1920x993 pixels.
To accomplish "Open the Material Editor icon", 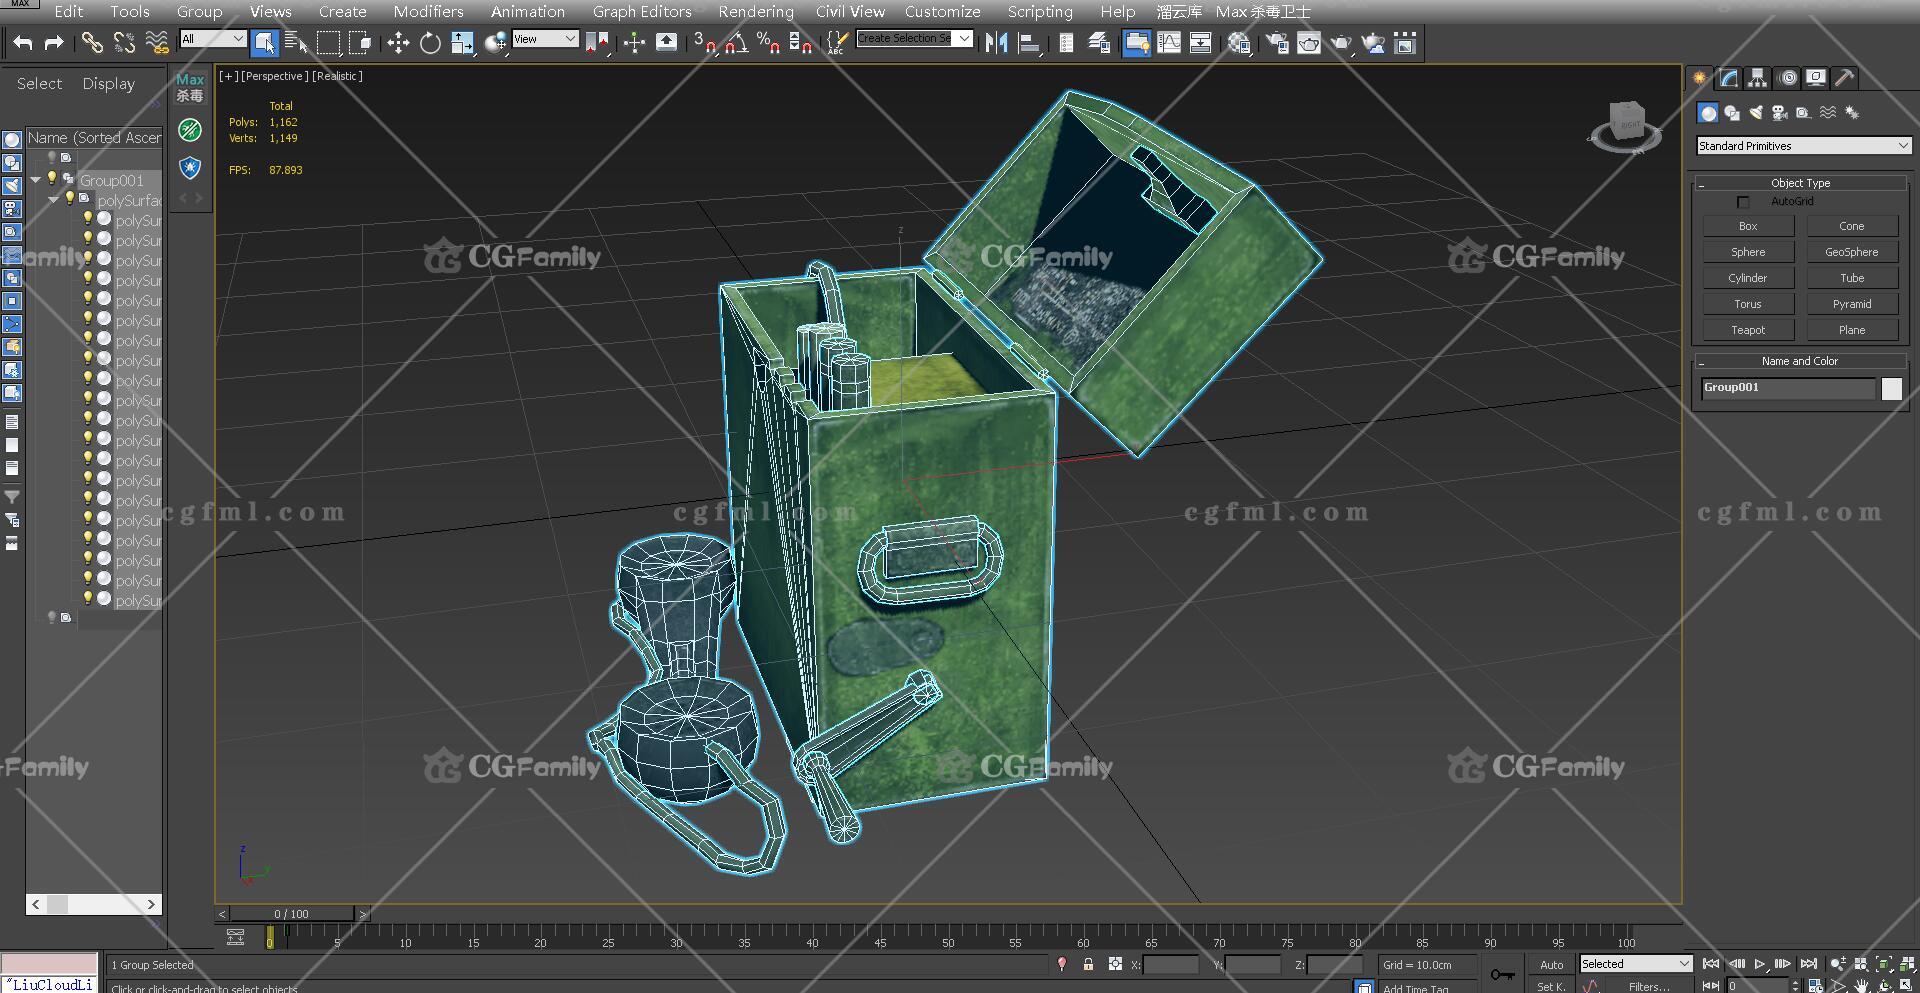I will (1239, 42).
